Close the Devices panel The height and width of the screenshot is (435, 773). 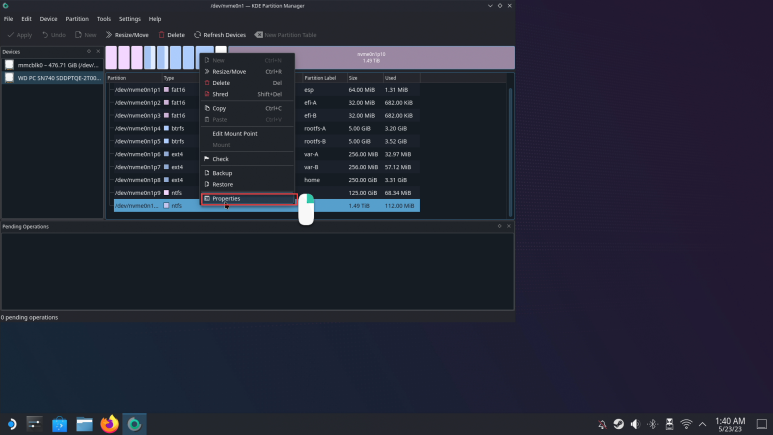[x=98, y=51]
